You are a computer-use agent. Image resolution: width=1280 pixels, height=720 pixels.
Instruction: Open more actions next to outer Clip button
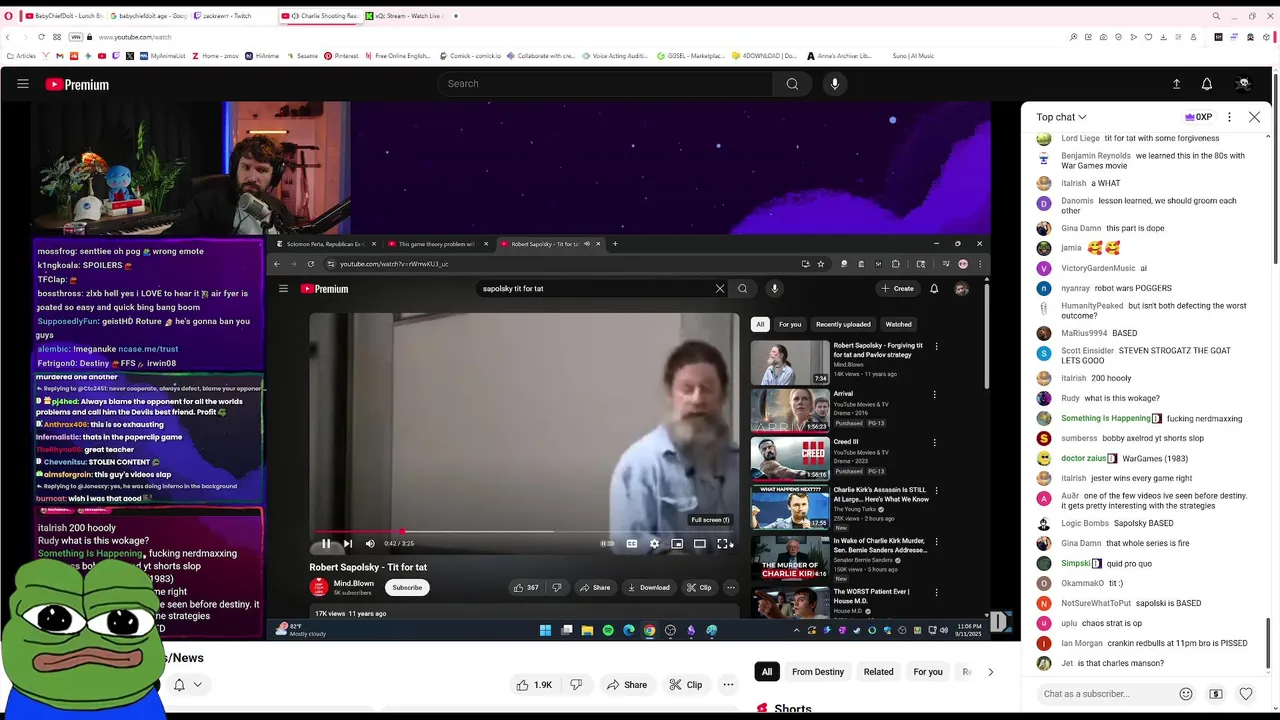(x=728, y=685)
